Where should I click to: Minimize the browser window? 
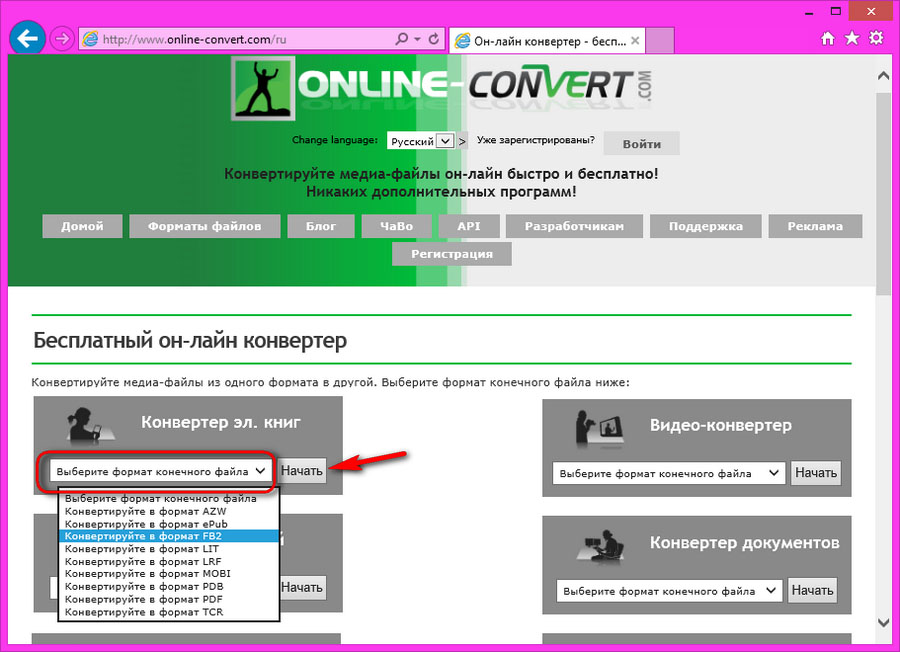[809, 11]
